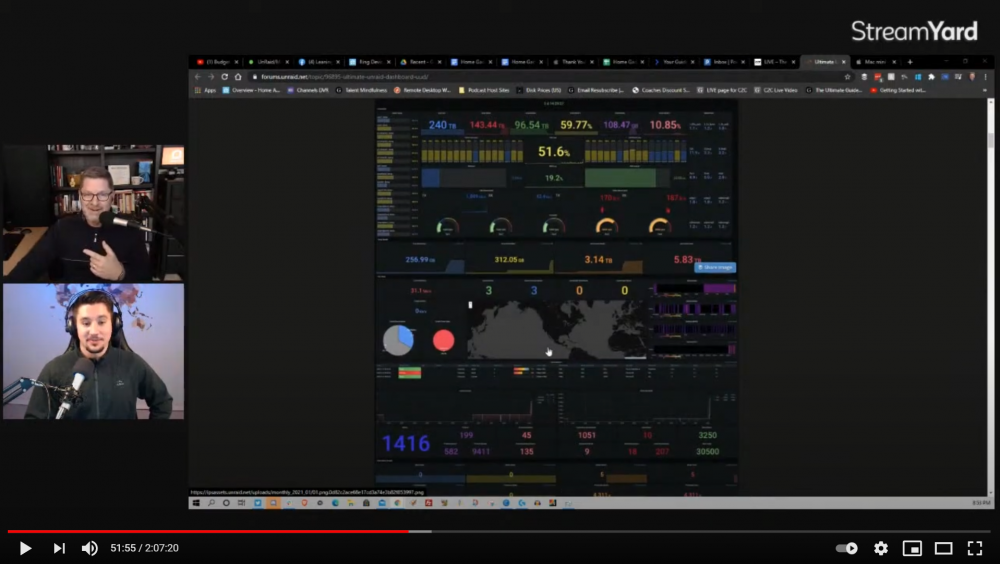The width and height of the screenshot is (1000, 564).
Task: Click the bottom webcam feed of man with headset
Action: pos(93,352)
